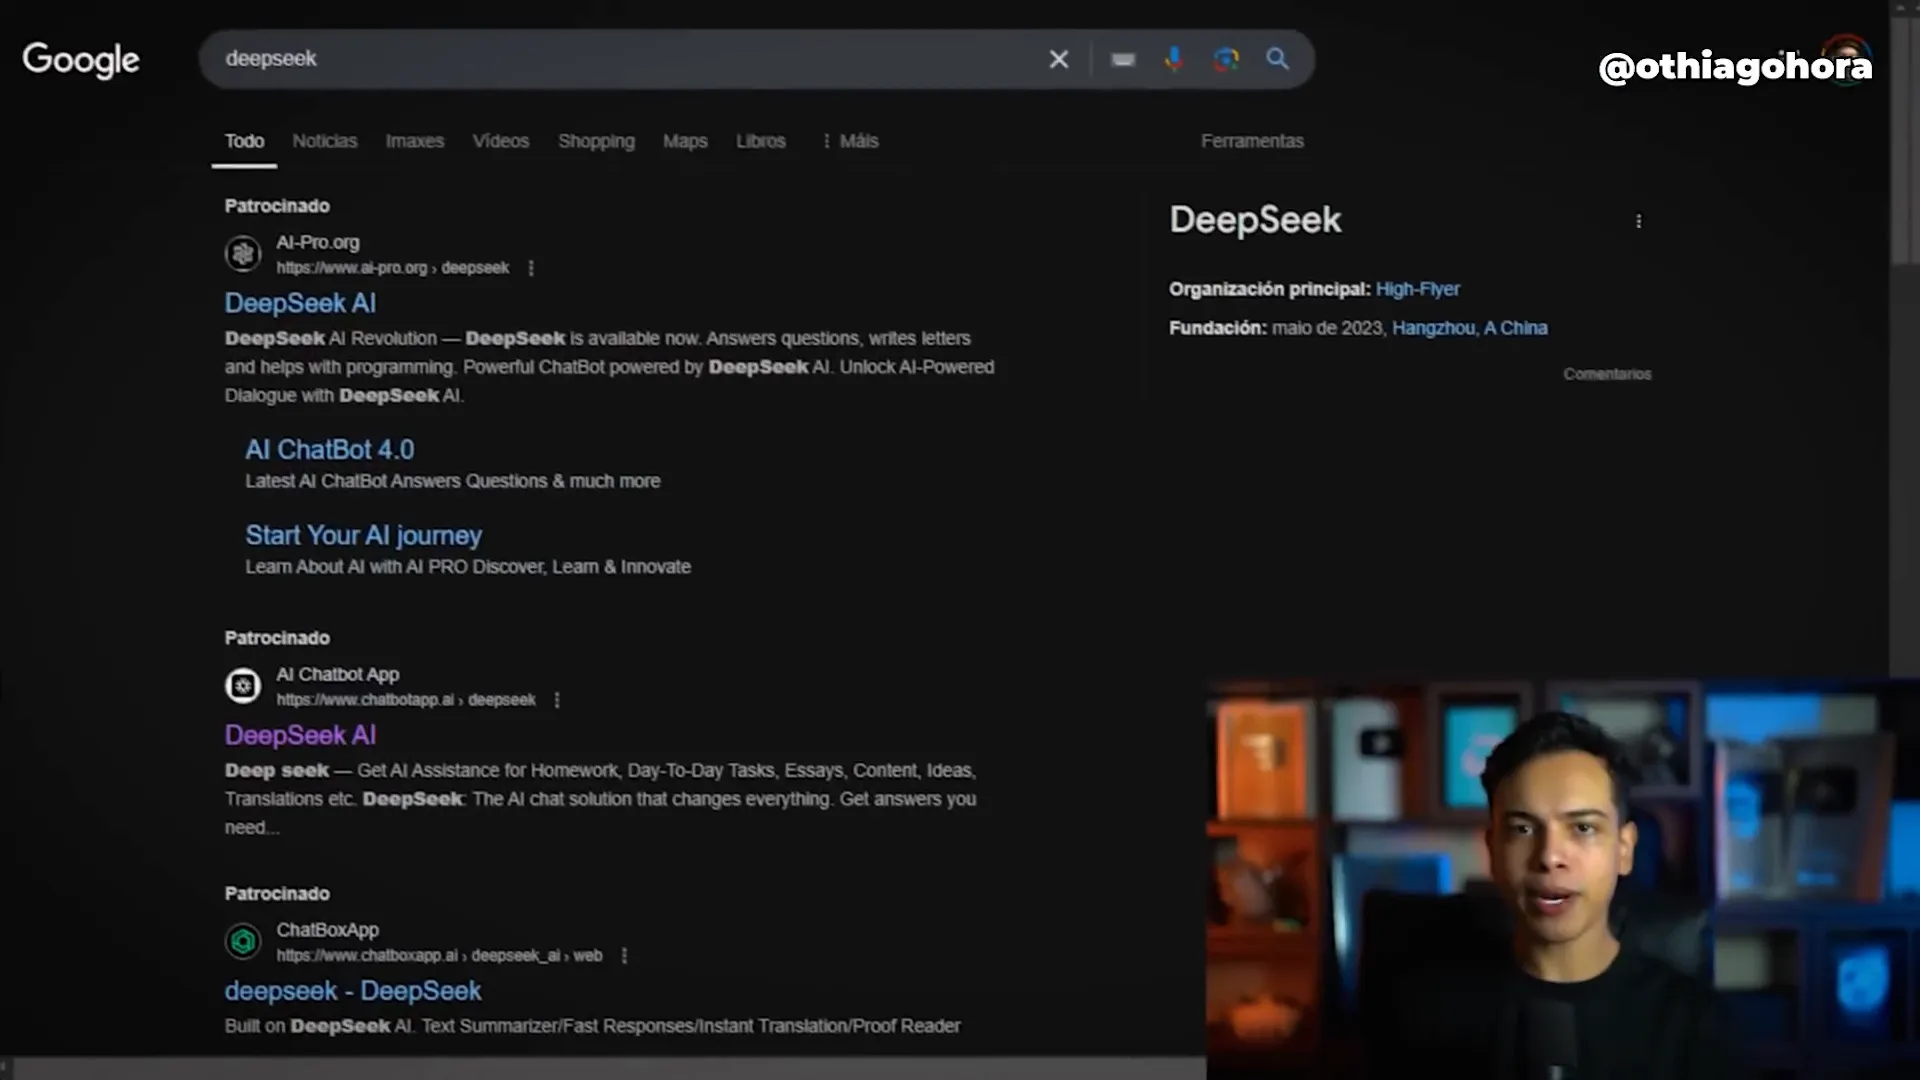This screenshot has width=1920, height=1080.
Task: Click the DeepSeek knowledge panel title
Action: [1255, 220]
